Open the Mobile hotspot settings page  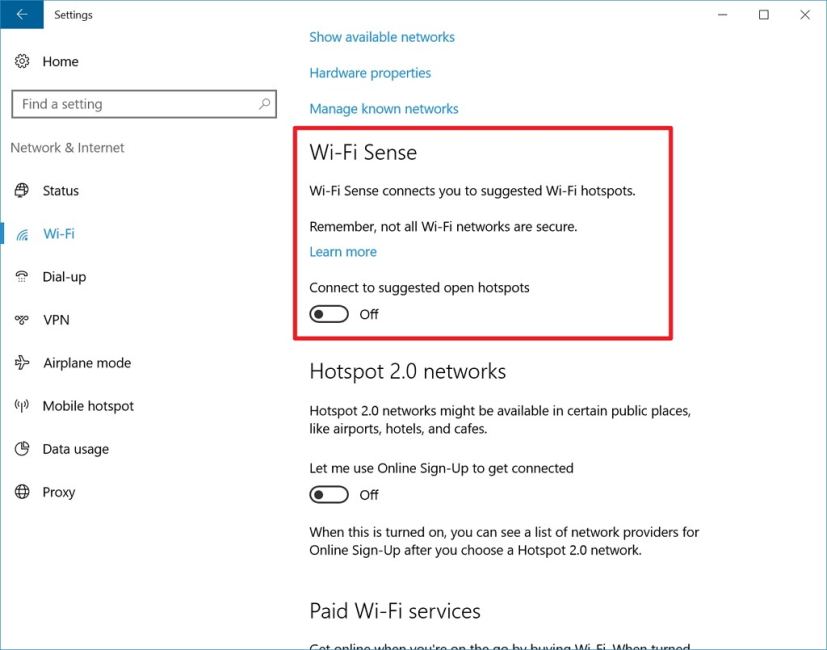(88, 406)
